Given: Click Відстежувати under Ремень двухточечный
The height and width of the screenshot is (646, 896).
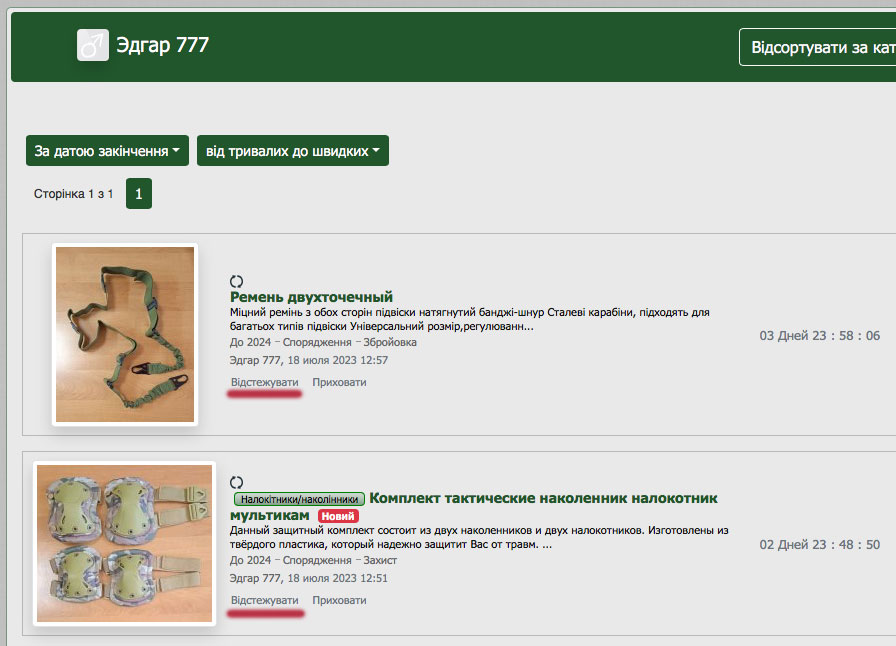Looking at the screenshot, I should click(265, 382).
